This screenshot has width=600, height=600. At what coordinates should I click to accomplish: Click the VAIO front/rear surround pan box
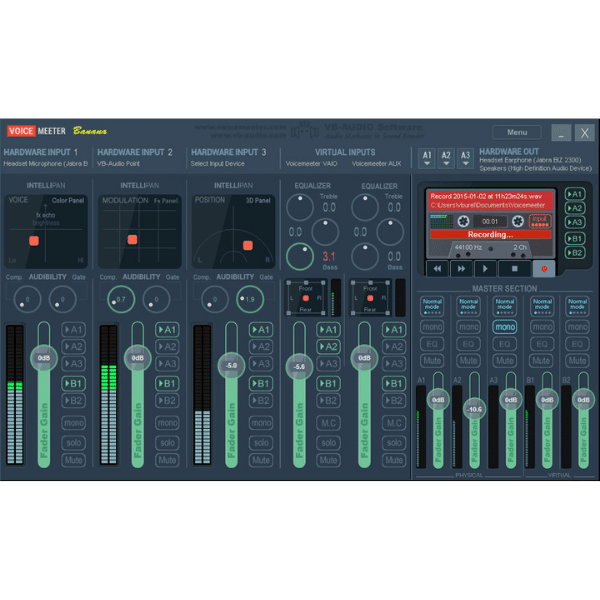(x=306, y=298)
